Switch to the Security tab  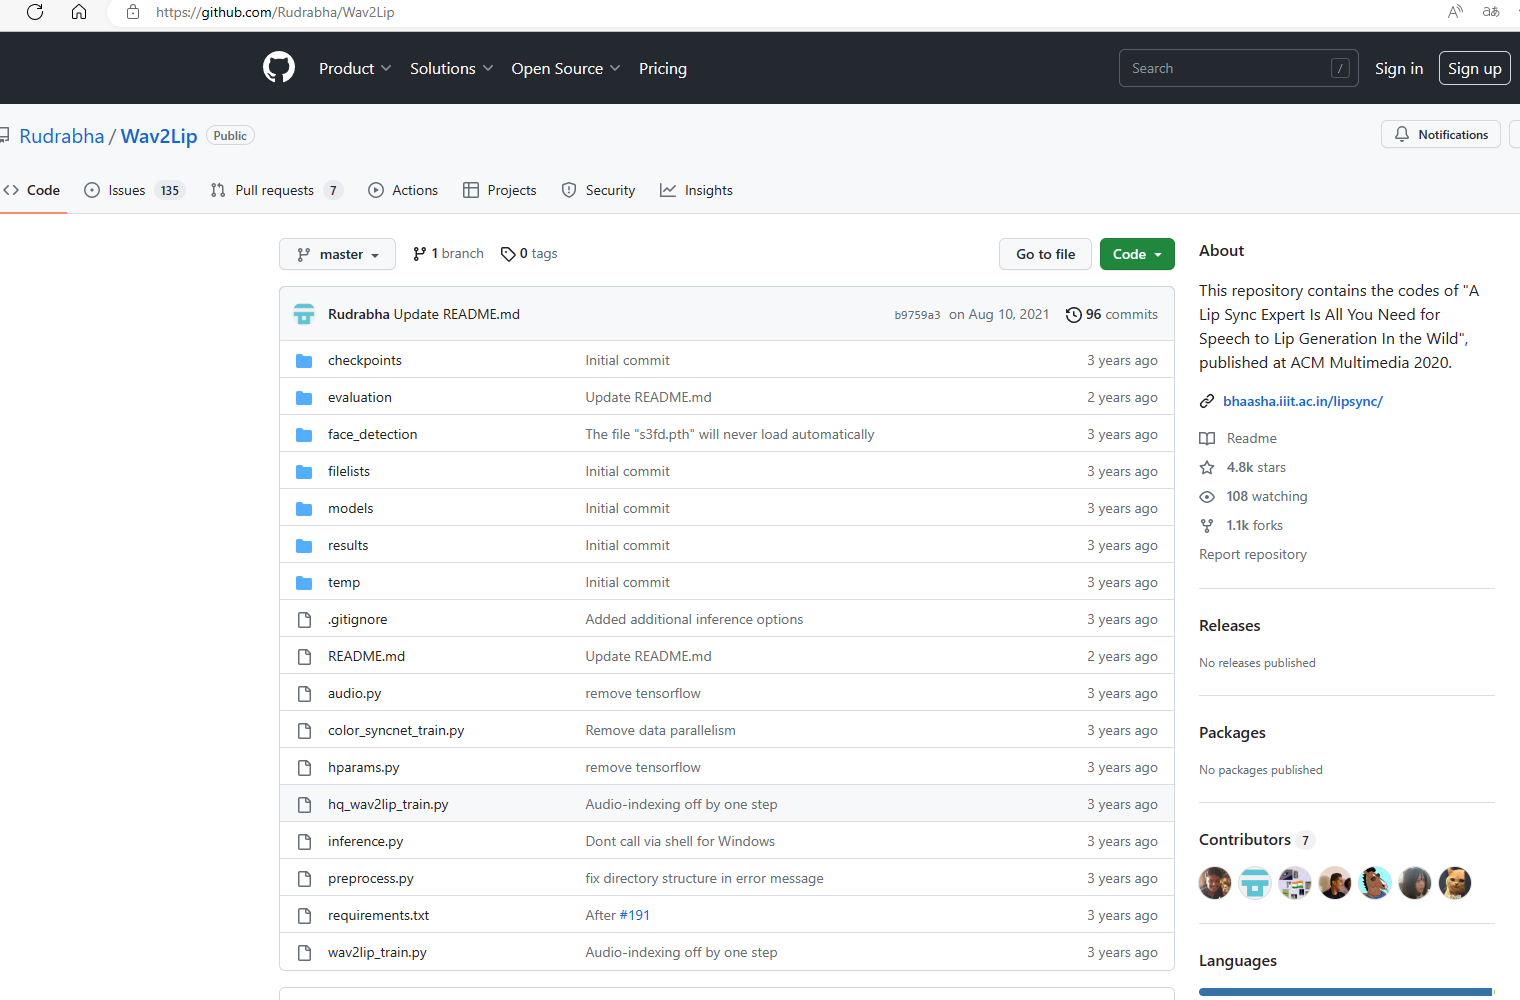598,190
